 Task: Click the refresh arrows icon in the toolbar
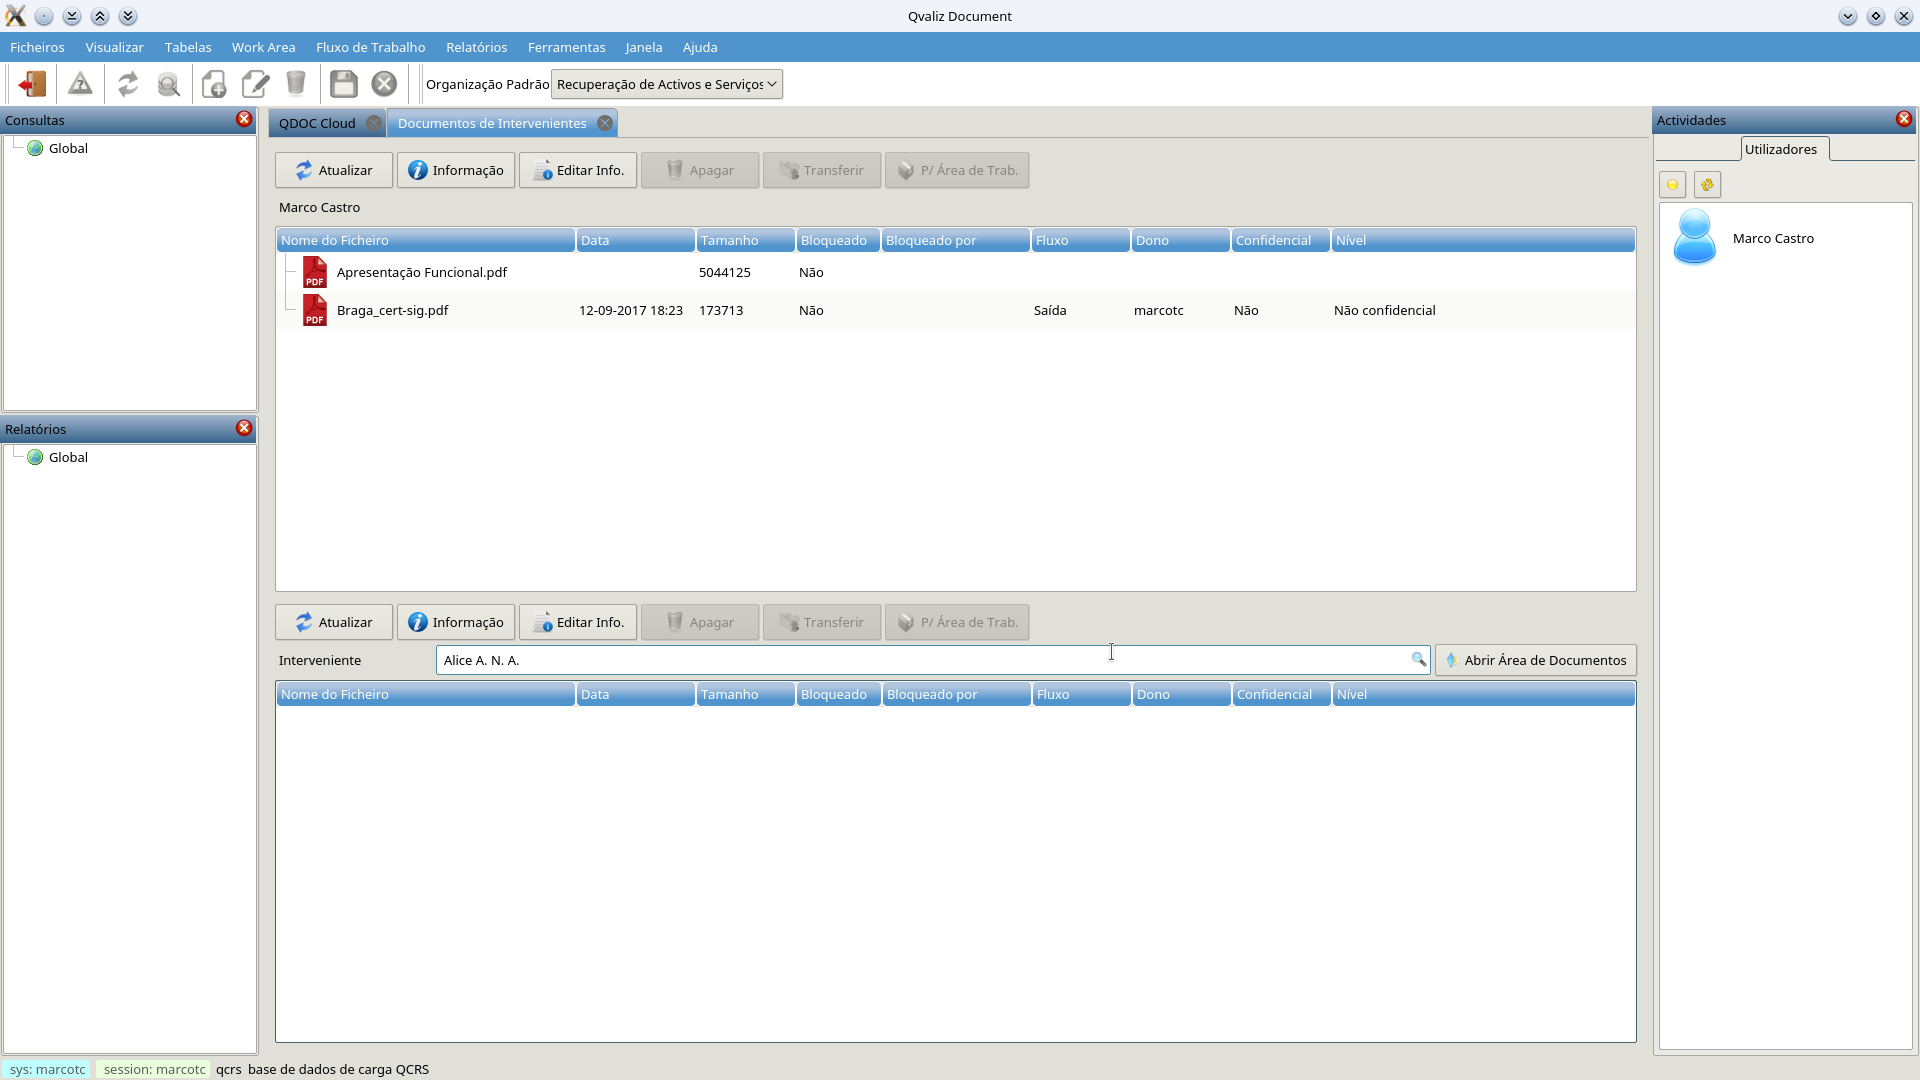[x=128, y=84]
